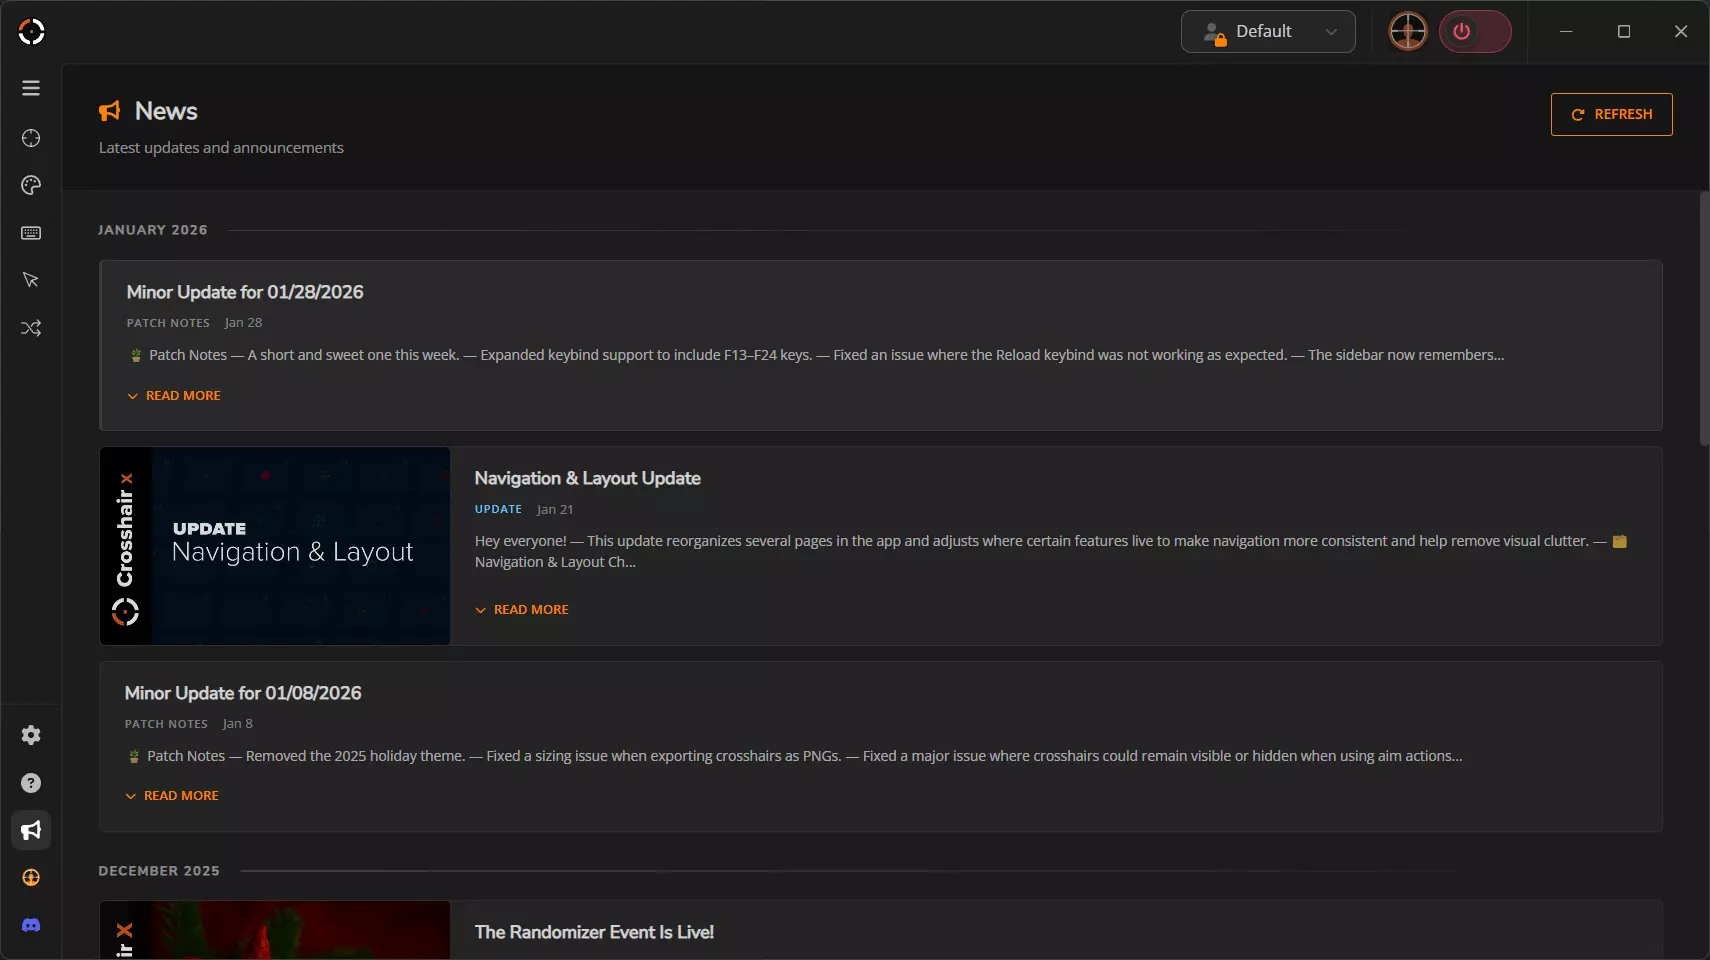The height and width of the screenshot is (960, 1710).
Task: Expand READ MORE for Navigation & Layout Update
Action: pos(522,610)
